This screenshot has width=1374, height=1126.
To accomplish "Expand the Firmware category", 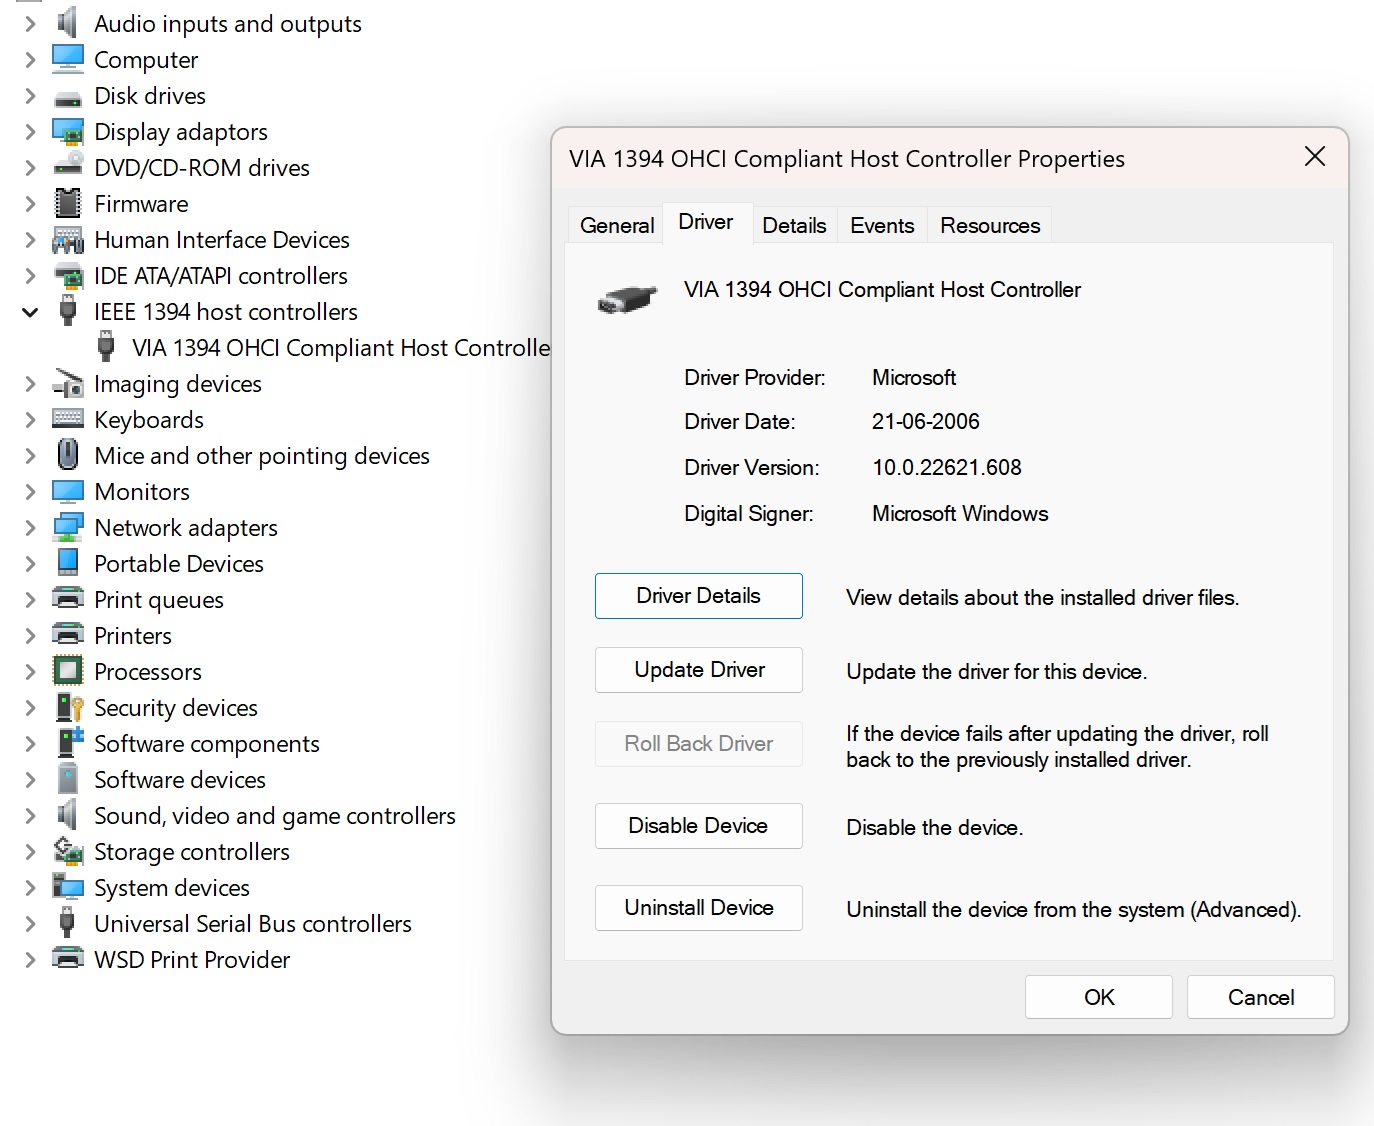I will (x=30, y=204).
